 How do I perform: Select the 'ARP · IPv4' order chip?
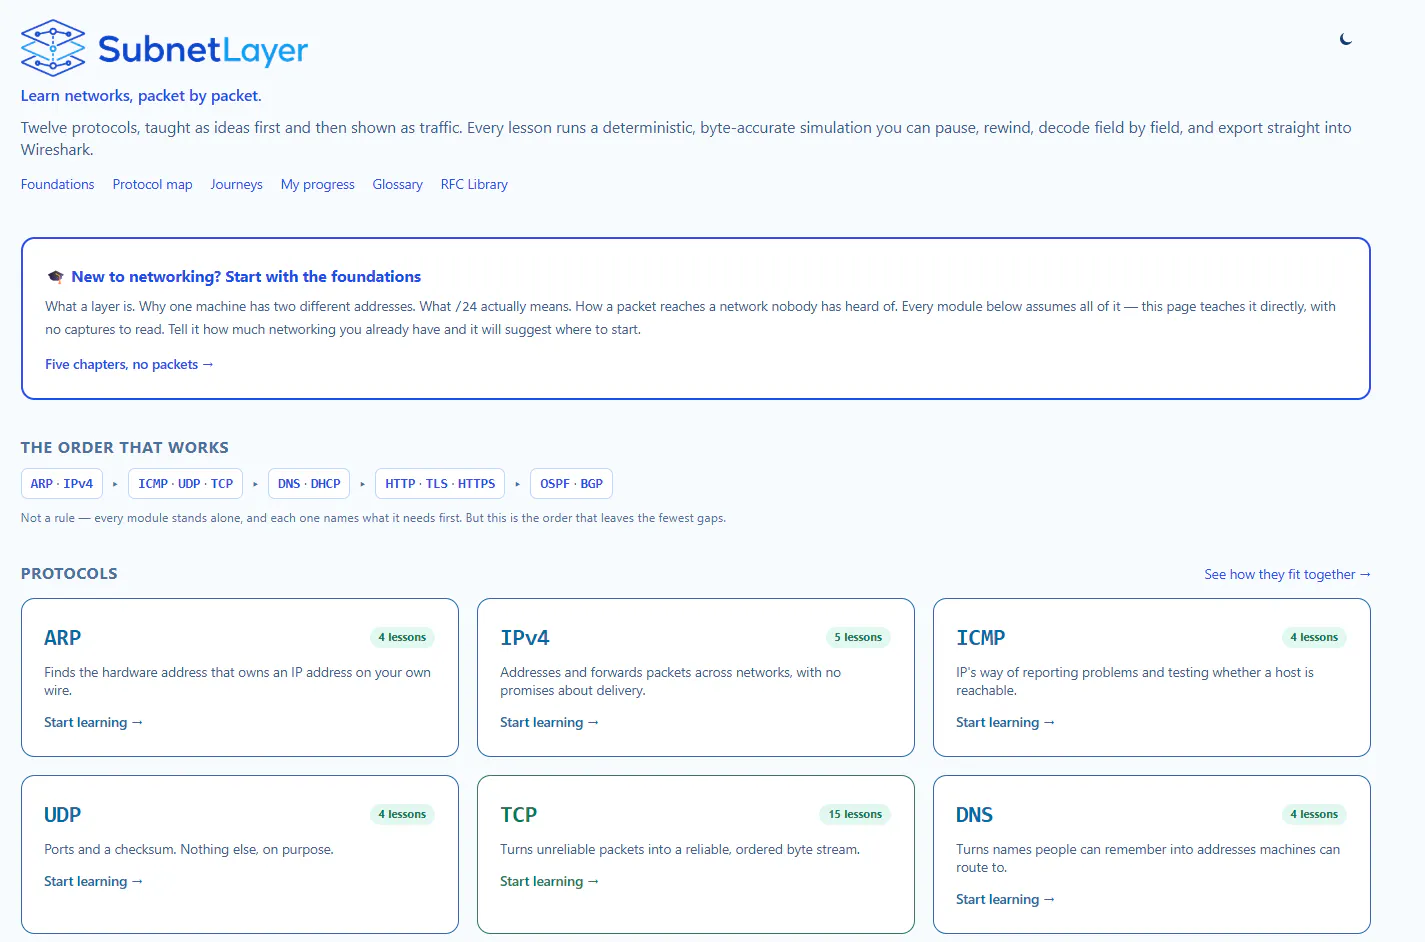coord(62,483)
